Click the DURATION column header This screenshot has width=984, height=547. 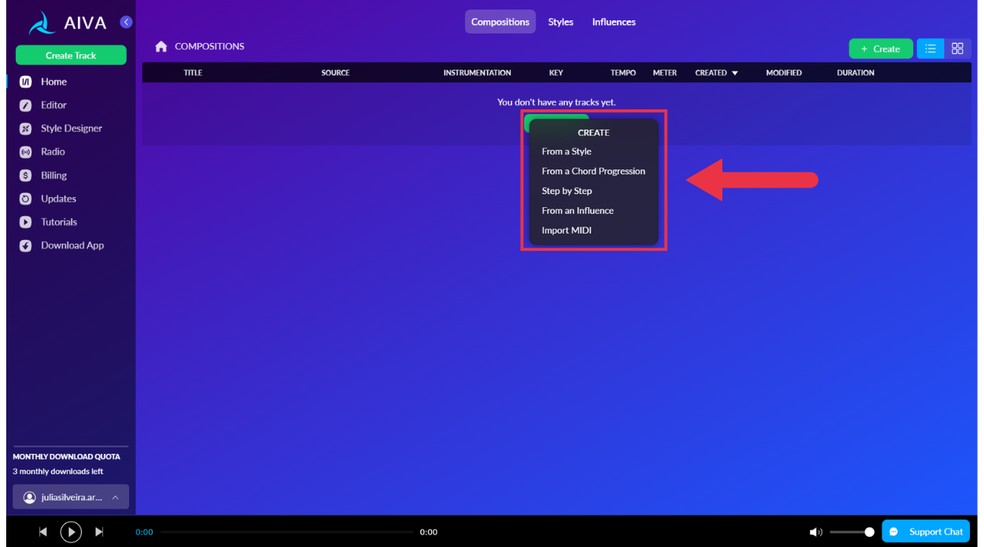[855, 73]
